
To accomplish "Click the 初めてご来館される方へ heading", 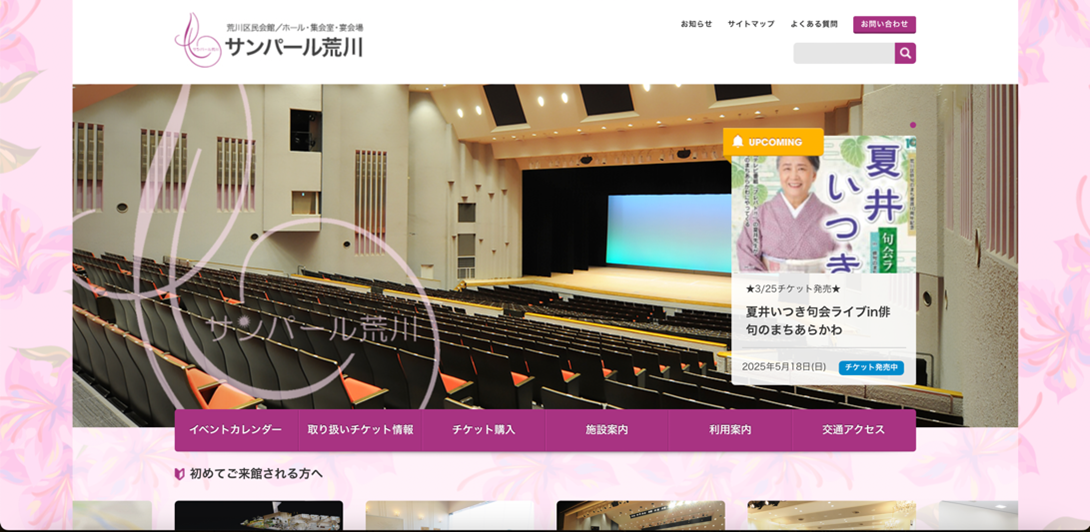I will tap(256, 474).
